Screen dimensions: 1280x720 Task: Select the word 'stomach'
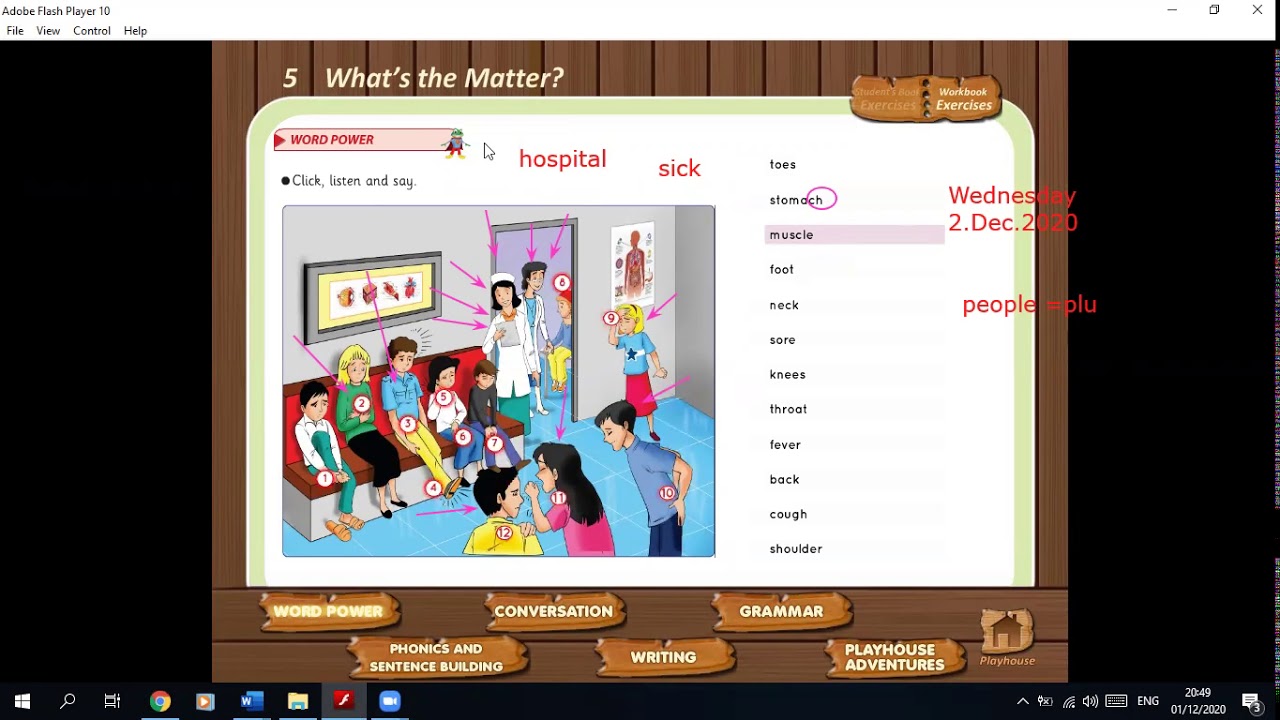(x=796, y=200)
